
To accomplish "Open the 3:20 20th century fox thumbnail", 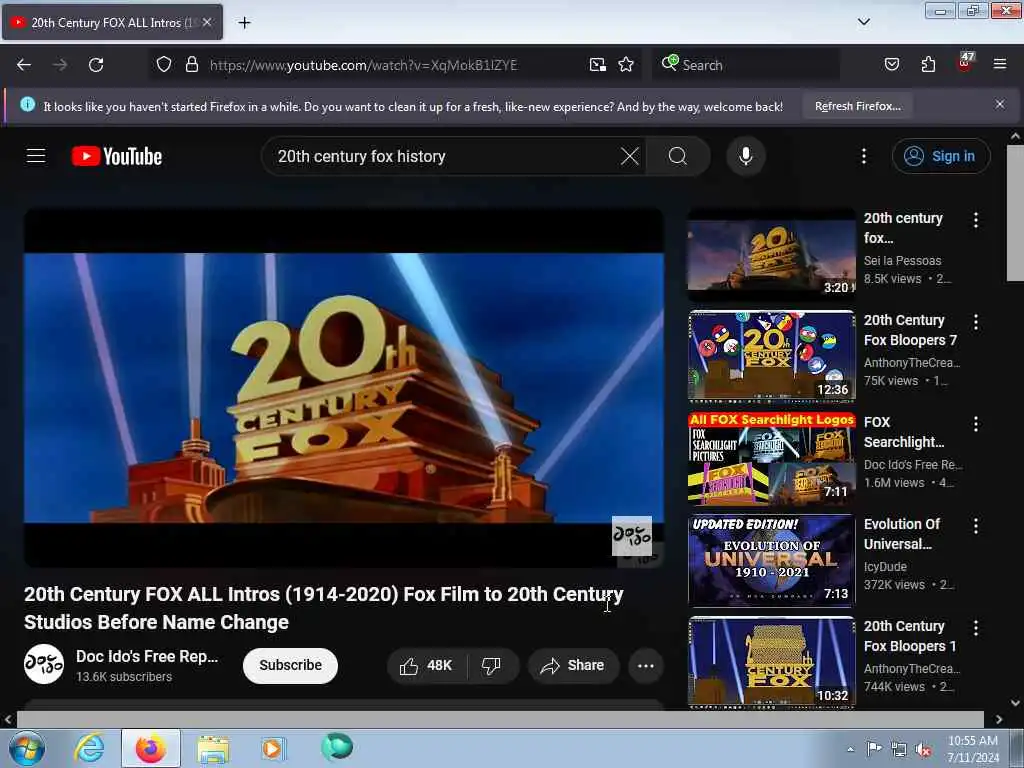I will pyautogui.click(x=772, y=253).
